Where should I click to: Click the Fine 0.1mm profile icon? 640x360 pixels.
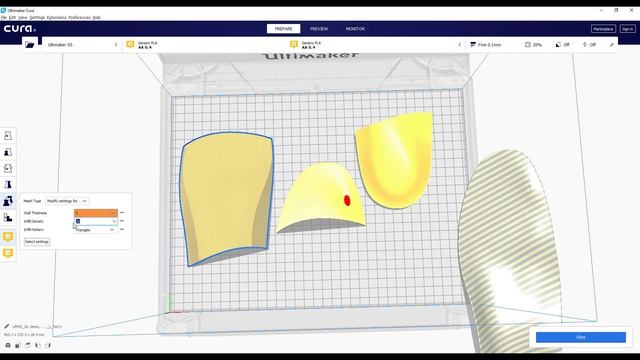pos(473,44)
